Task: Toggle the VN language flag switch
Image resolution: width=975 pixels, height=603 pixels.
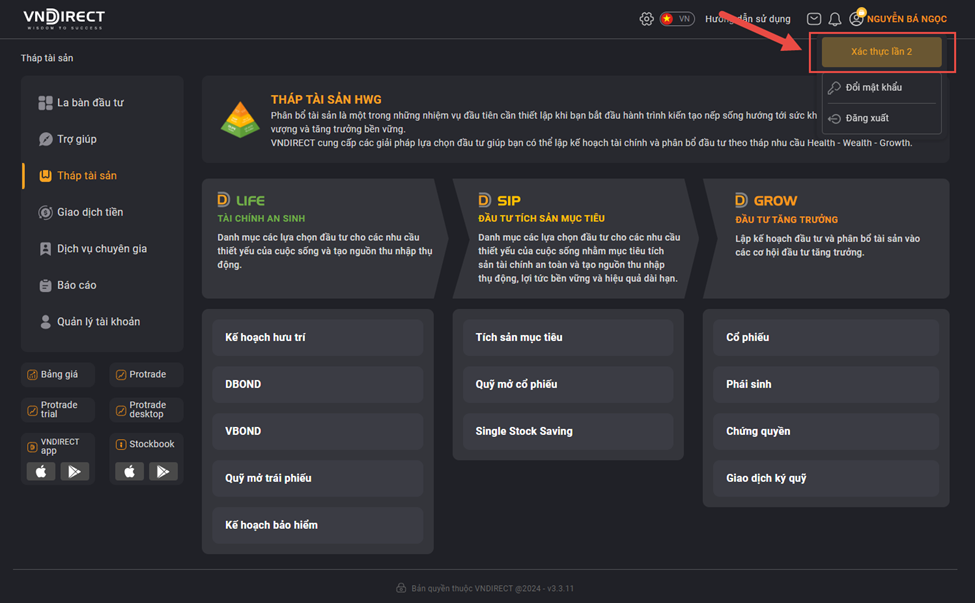Action: (677, 19)
